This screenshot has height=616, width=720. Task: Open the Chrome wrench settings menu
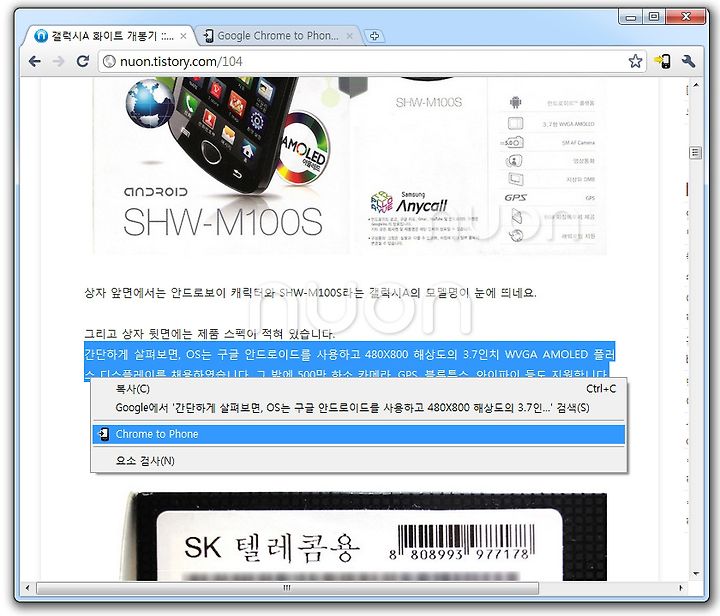coord(689,61)
